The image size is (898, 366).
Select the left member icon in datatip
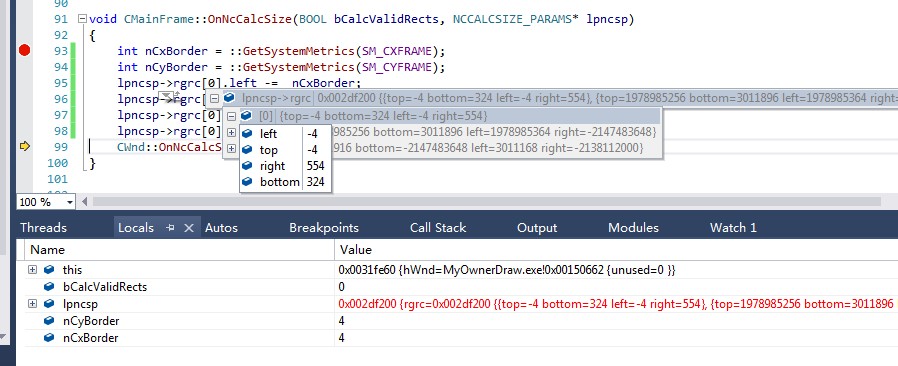pyautogui.click(x=247, y=133)
